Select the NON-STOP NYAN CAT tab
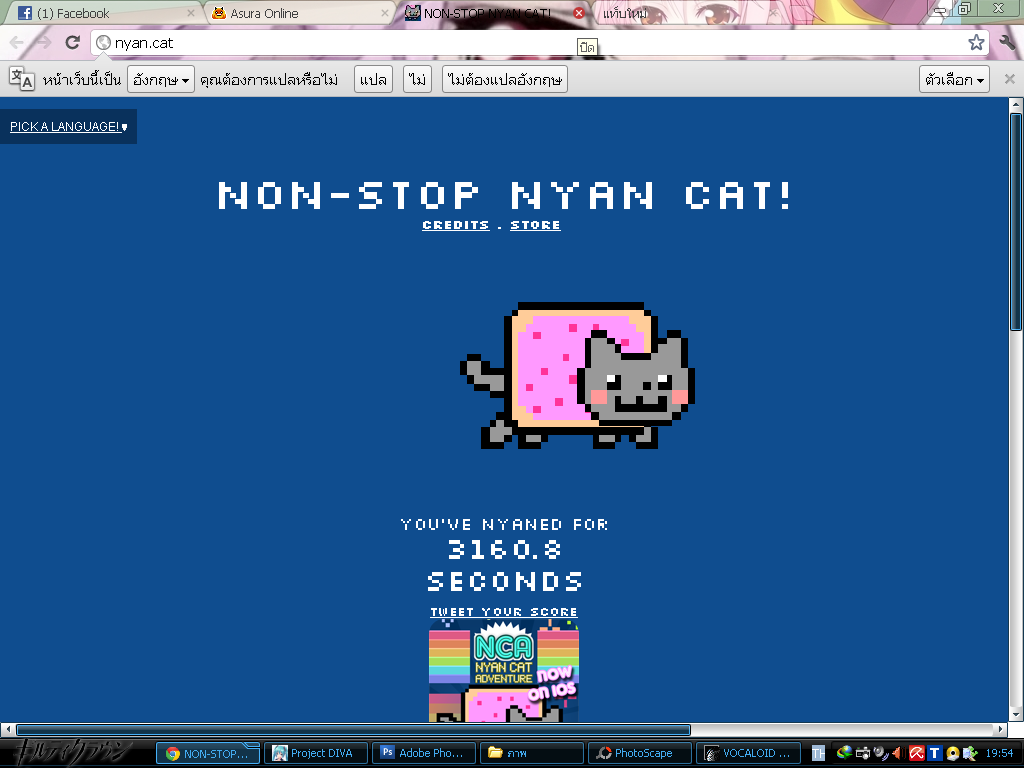 (493, 13)
